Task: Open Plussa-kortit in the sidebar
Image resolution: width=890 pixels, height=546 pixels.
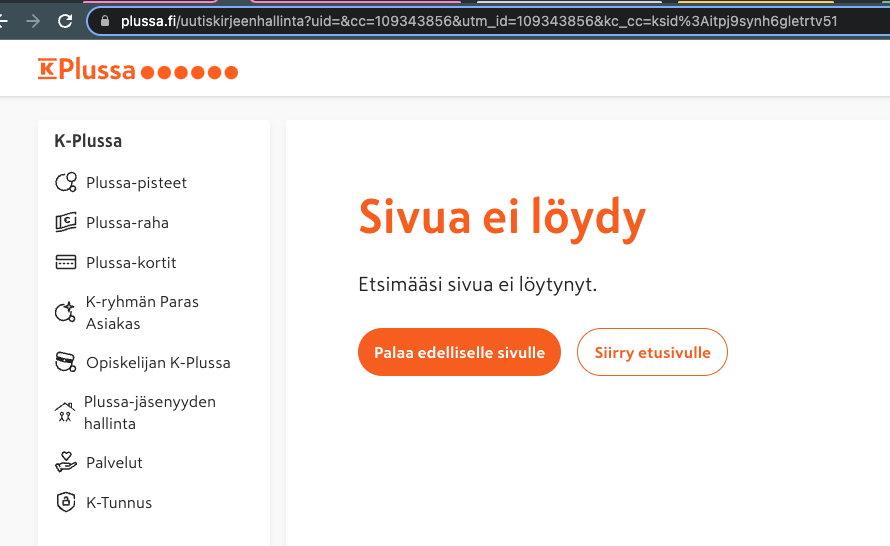Action: tap(131, 263)
